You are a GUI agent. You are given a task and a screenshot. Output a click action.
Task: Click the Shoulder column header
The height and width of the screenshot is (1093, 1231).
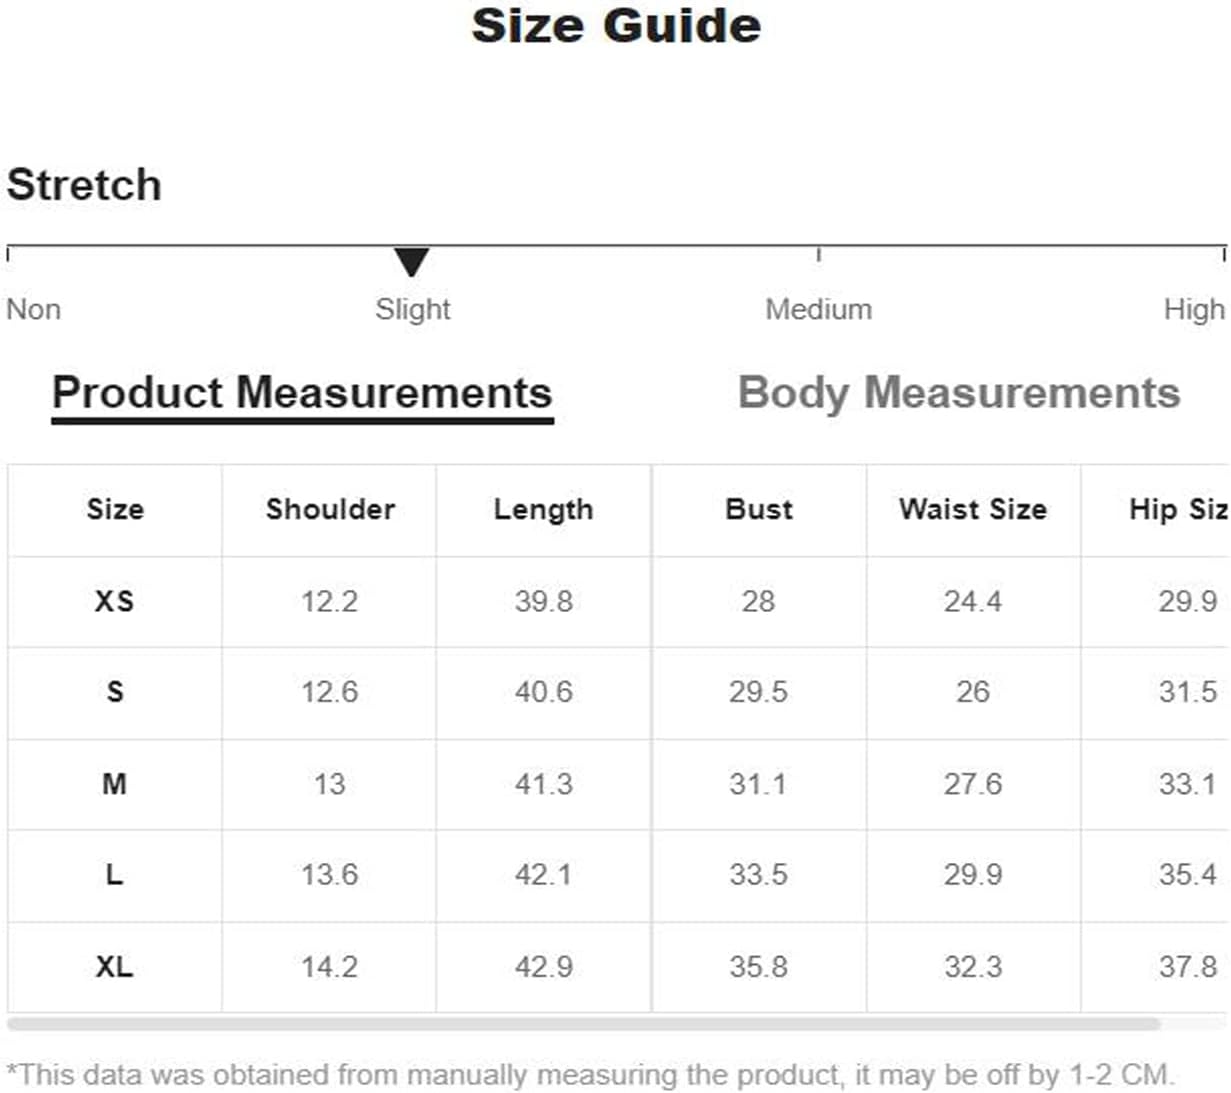(x=330, y=510)
